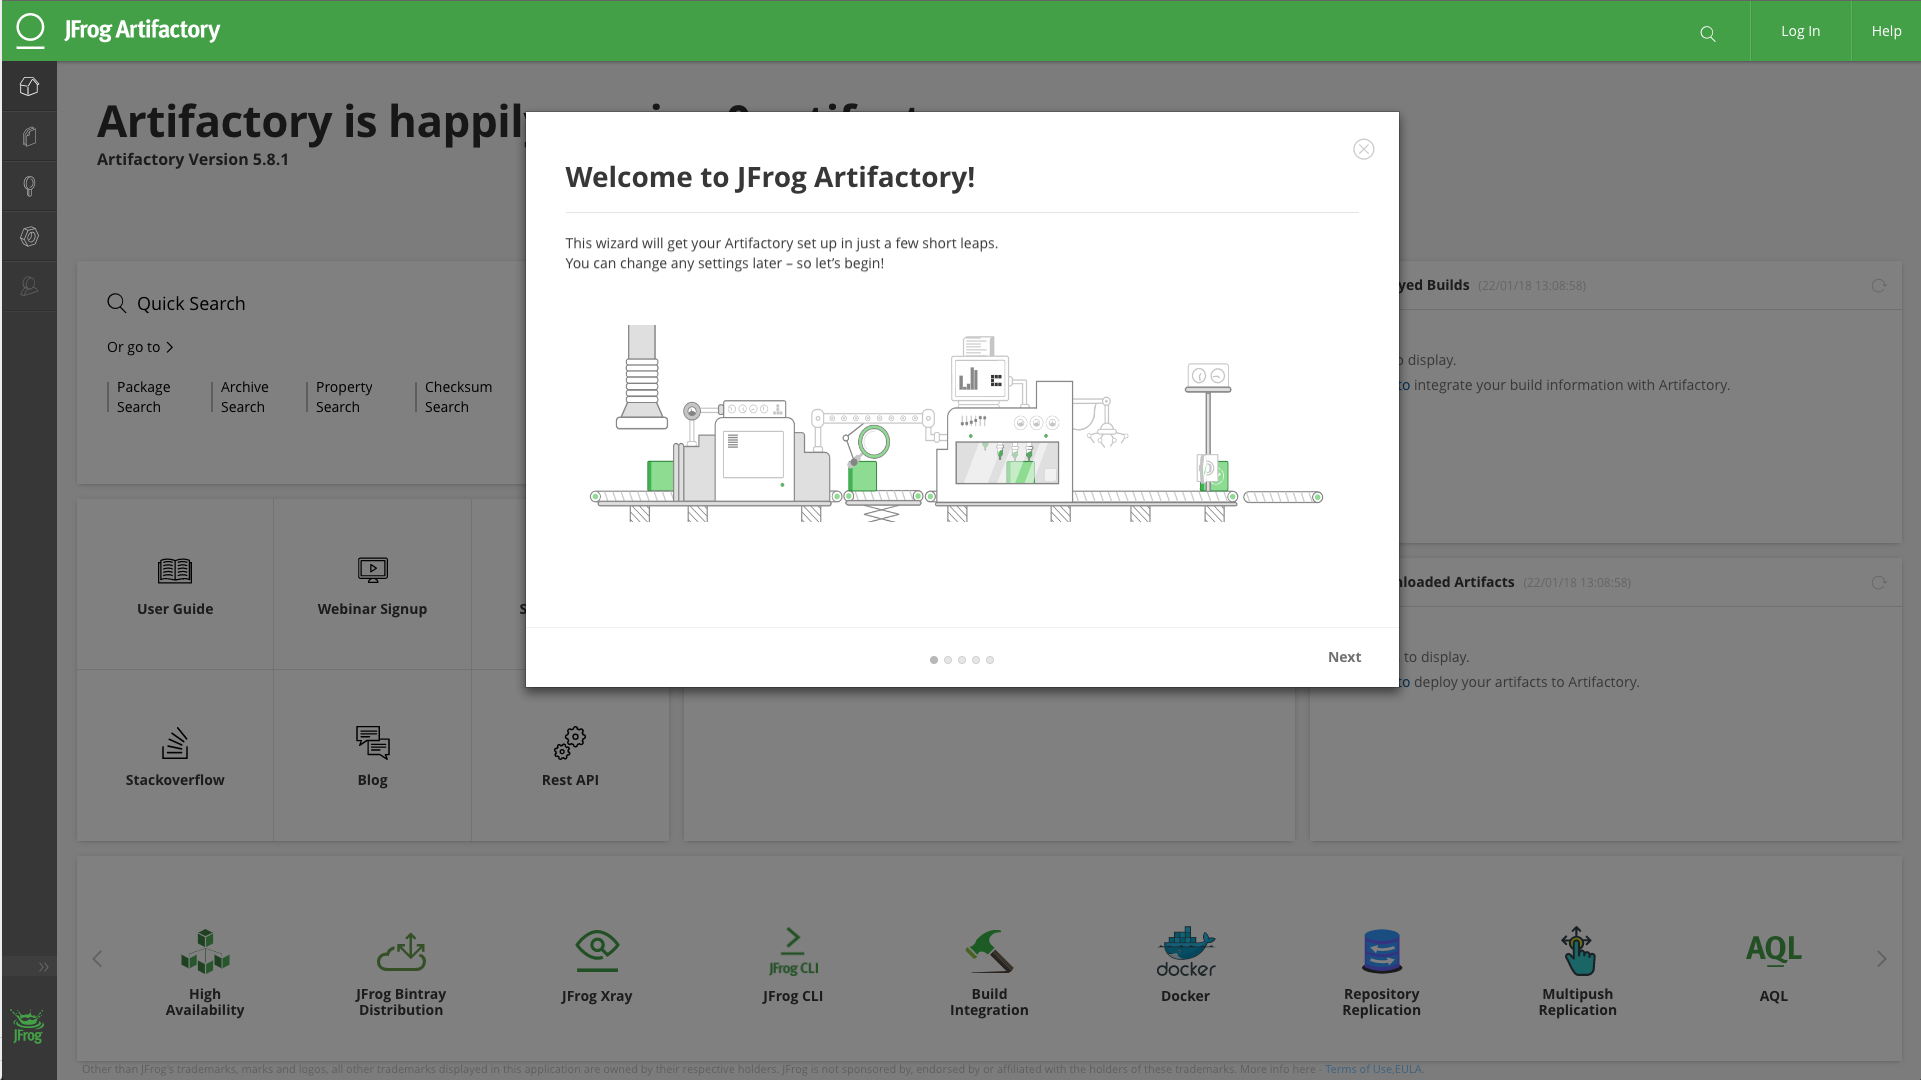Select the third wizard progress dot
The height and width of the screenshot is (1080, 1921).
[x=962, y=660]
